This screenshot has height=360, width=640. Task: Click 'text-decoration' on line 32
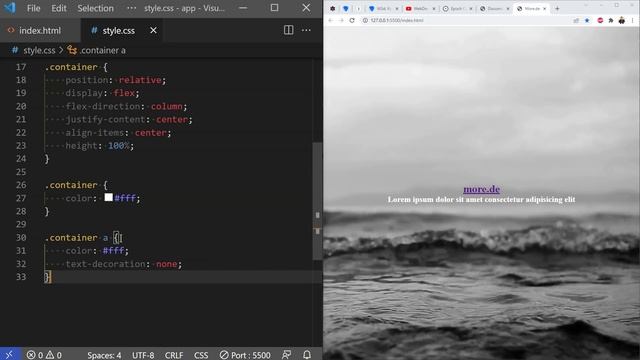tap(105, 264)
